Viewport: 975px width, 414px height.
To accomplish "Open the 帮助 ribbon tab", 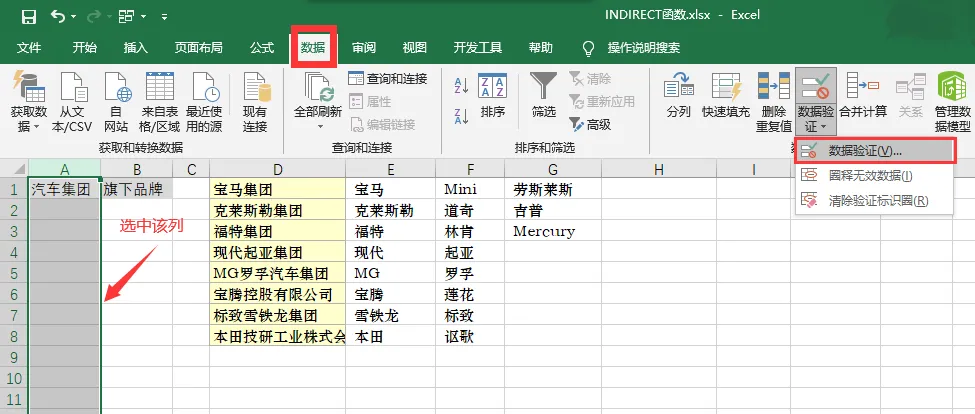I will (540, 48).
